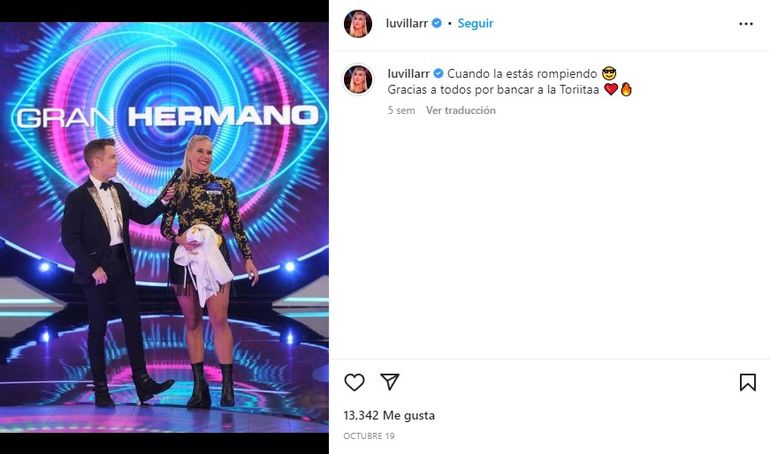Click the fire emoji in caption

point(626,89)
